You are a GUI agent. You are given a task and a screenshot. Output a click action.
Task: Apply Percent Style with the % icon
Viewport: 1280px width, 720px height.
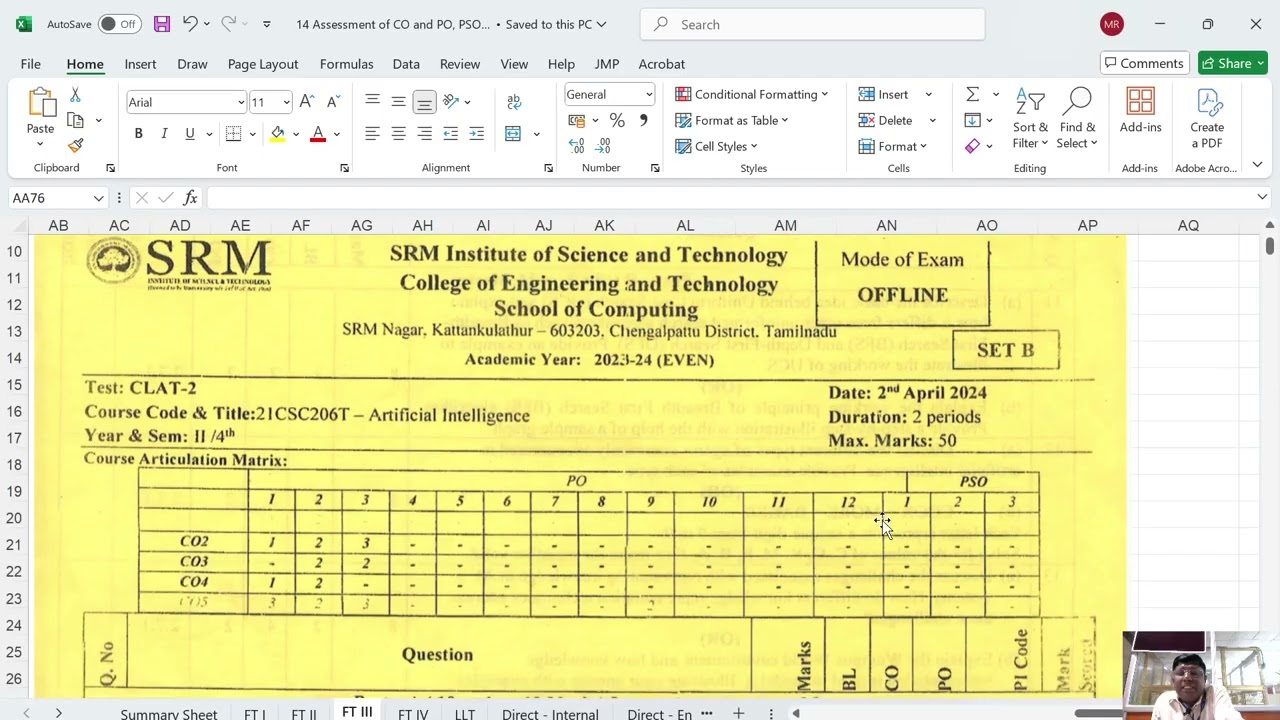[x=617, y=120]
